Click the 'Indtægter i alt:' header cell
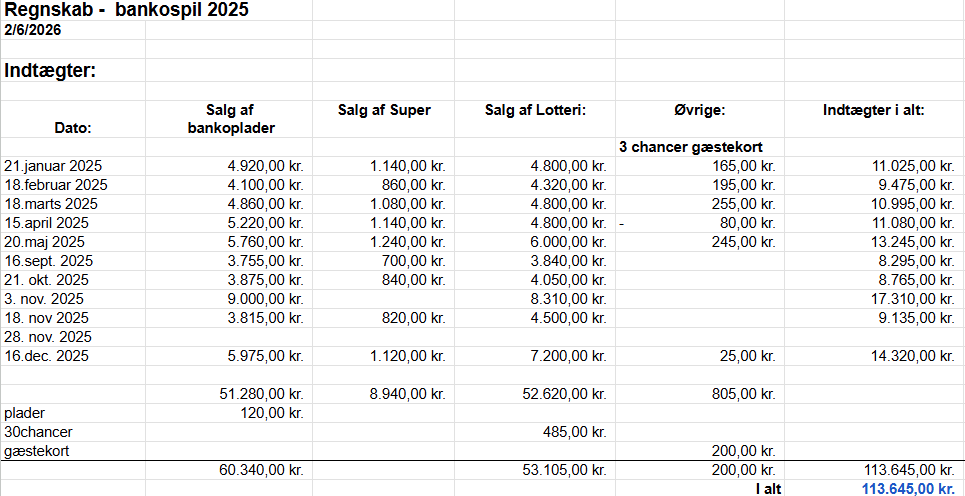 point(875,110)
